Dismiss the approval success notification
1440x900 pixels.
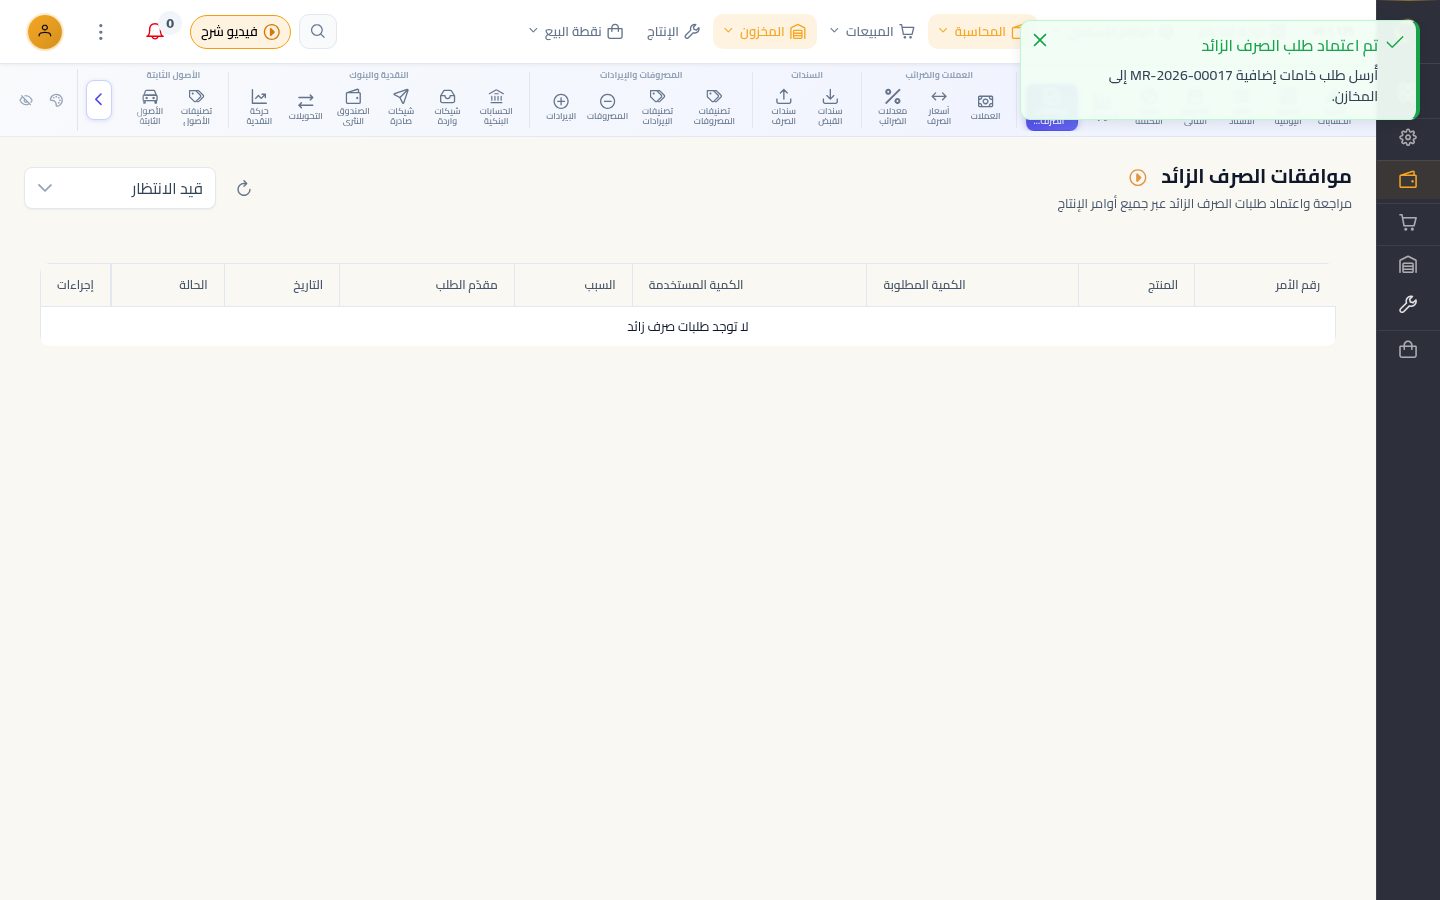coord(1040,40)
